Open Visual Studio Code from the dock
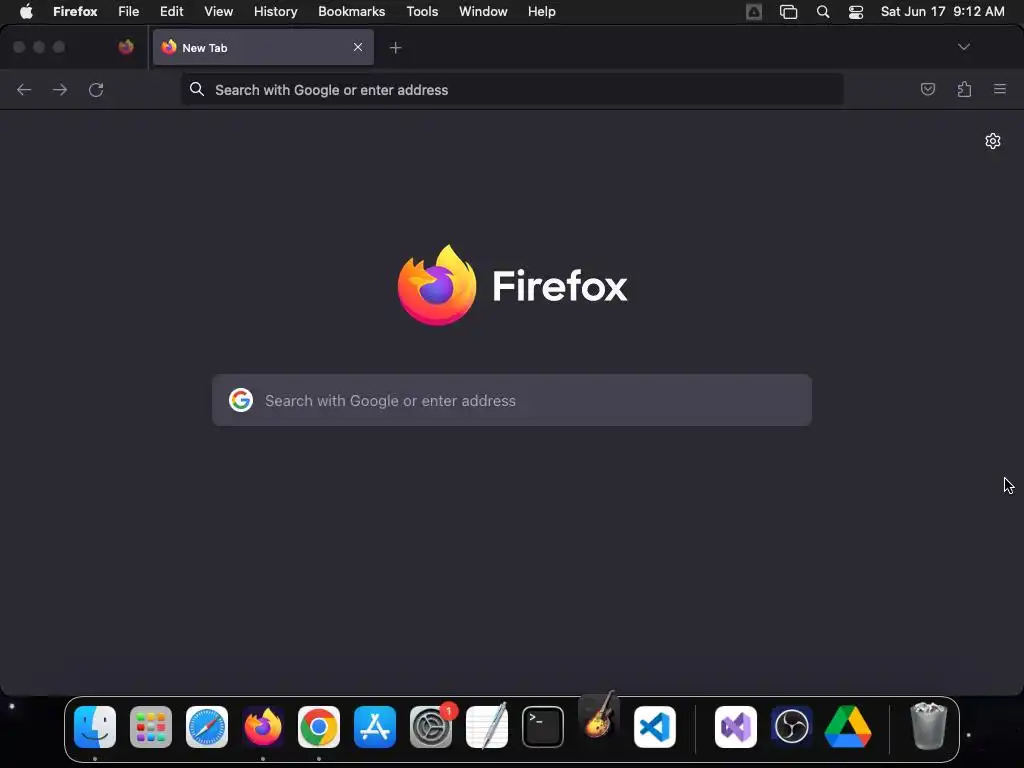 655,727
